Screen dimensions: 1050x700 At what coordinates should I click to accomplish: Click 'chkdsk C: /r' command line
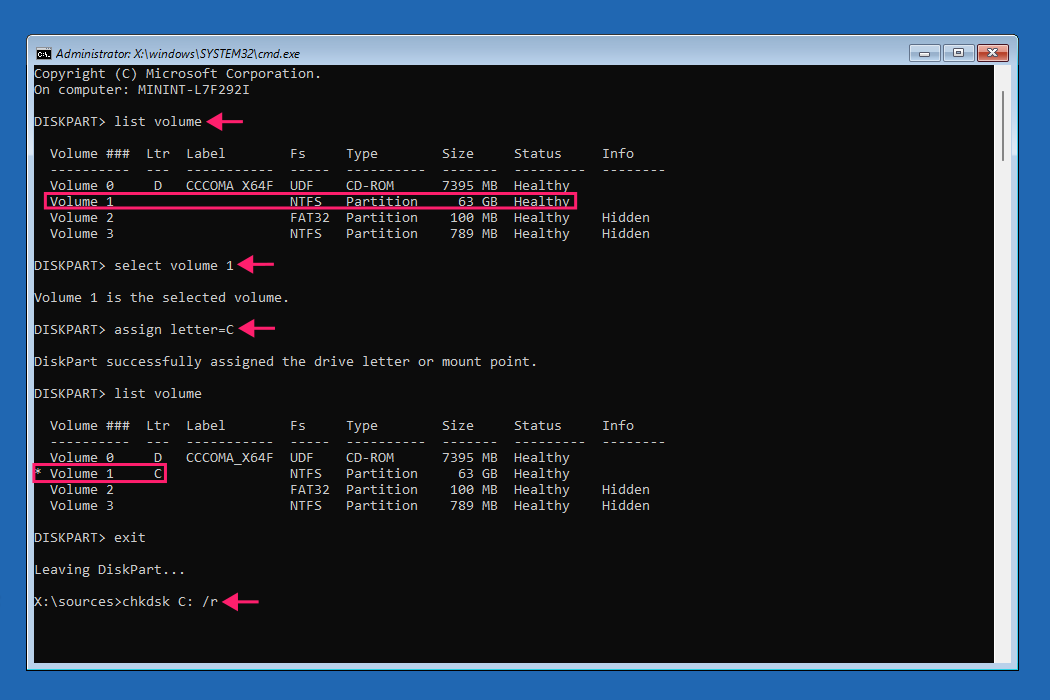pyautogui.click(x=170, y=602)
